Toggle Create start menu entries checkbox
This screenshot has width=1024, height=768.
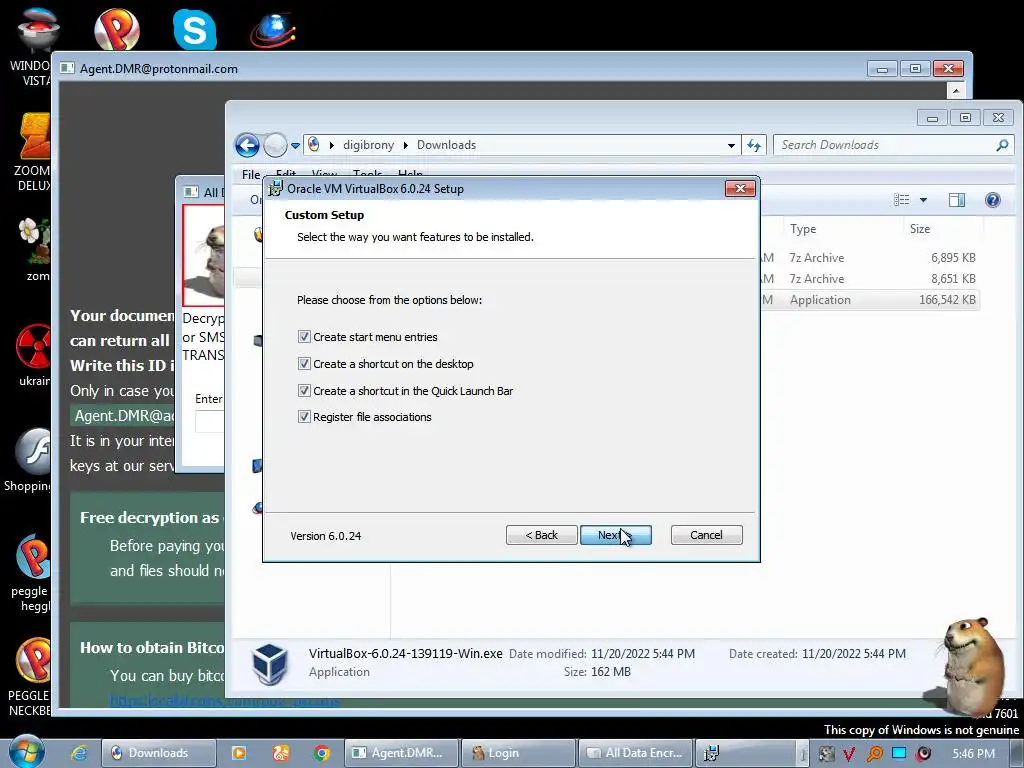[x=304, y=337]
